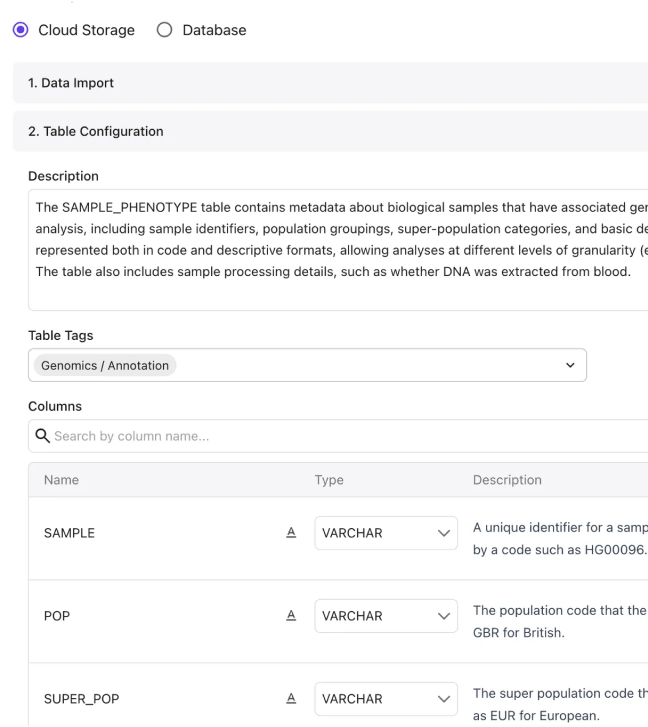This screenshot has height=727, width=648.
Task: Select the Database radio option
Action: click(x=164, y=30)
